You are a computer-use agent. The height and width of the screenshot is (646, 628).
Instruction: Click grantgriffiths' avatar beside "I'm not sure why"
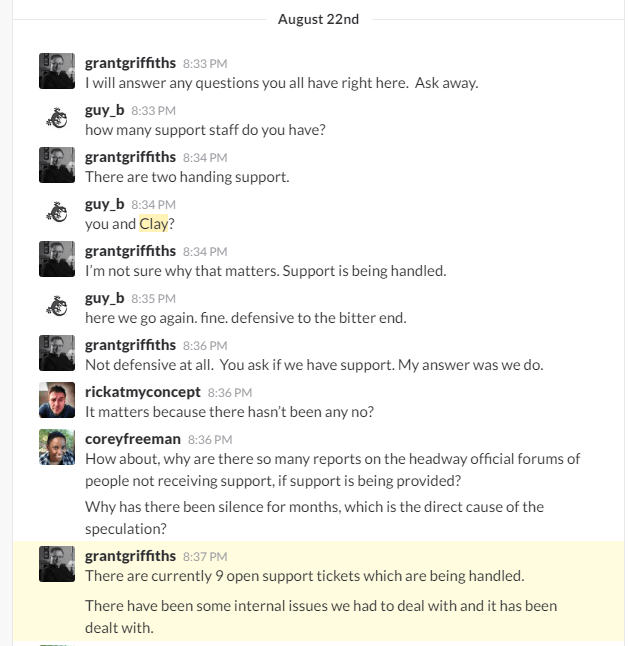tap(57, 259)
